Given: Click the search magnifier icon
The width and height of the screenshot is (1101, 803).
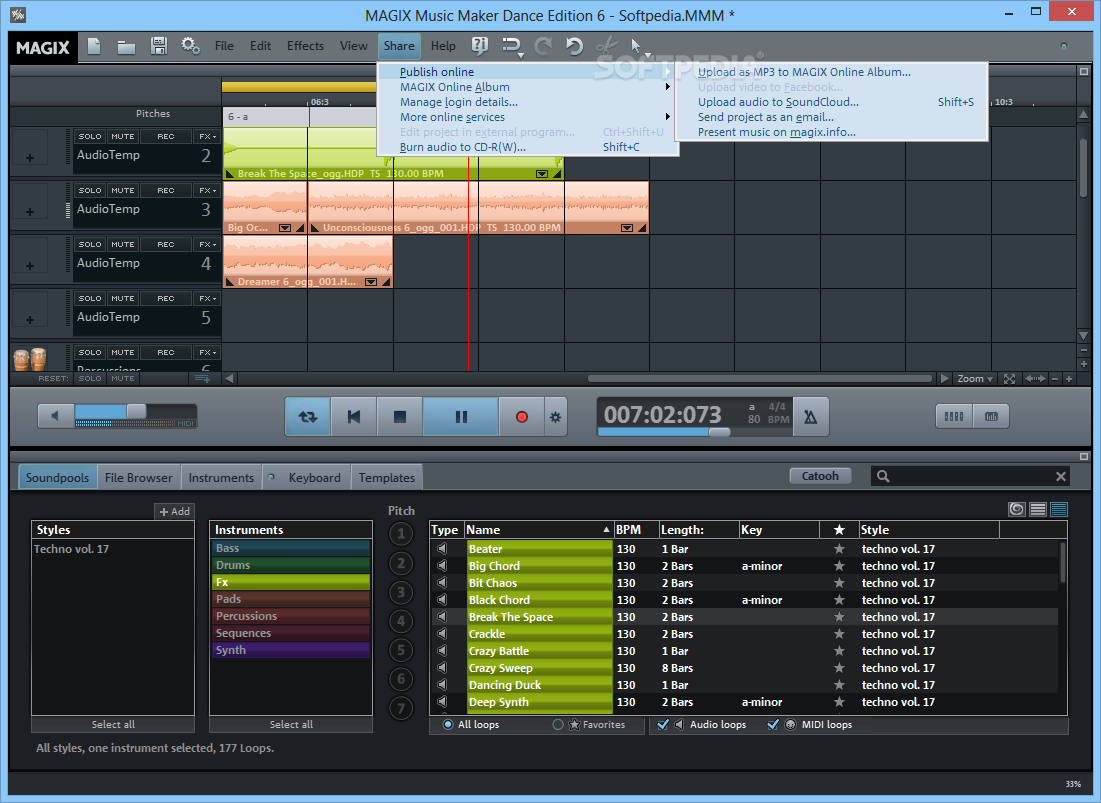Looking at the screenshot, I should (x=883, y=477).
